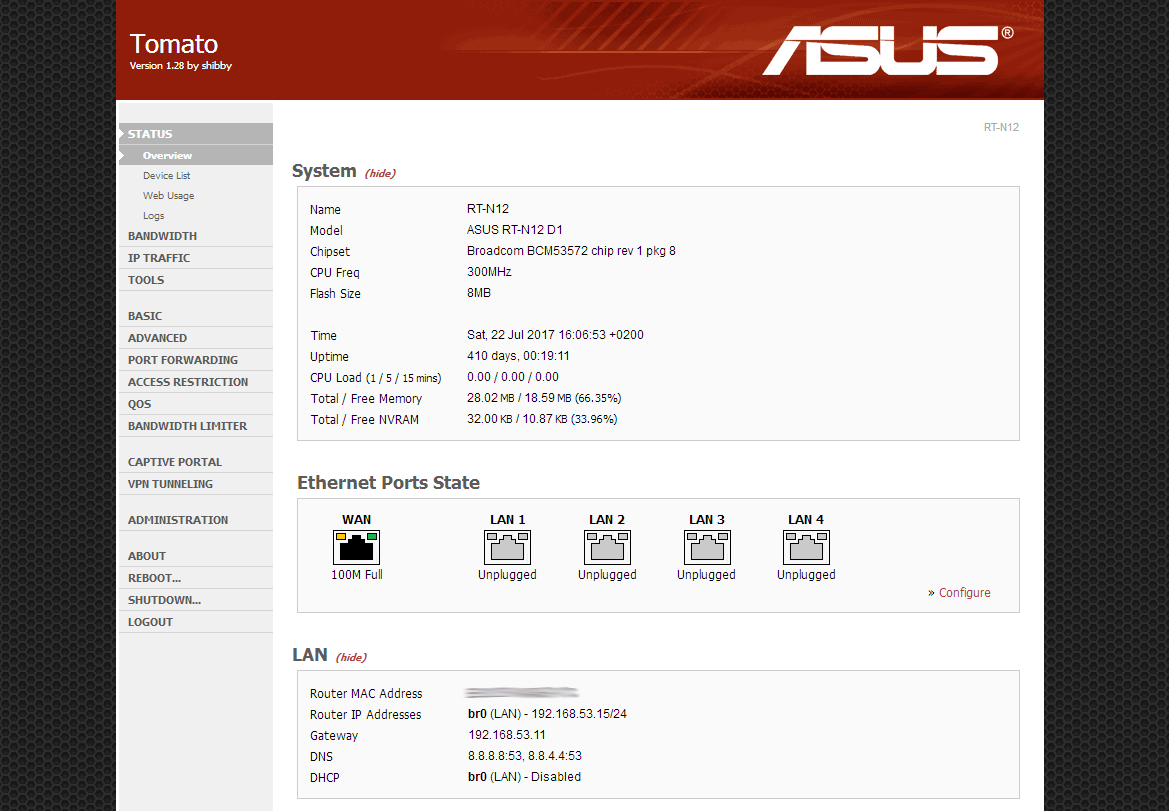Viewport: 1169px width, 811px height.
Task: Open Access Restriction menu
Action: (x=196, y=382)
